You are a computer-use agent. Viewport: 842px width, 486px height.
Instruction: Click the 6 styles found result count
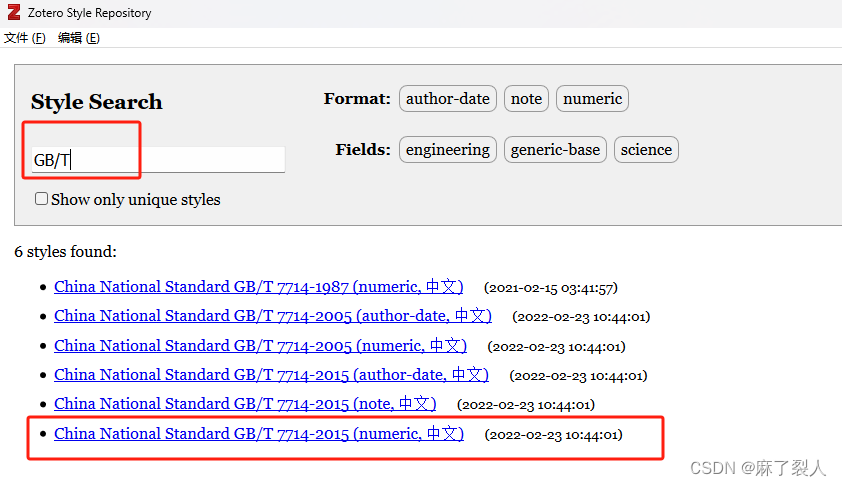tap(65, 252)
